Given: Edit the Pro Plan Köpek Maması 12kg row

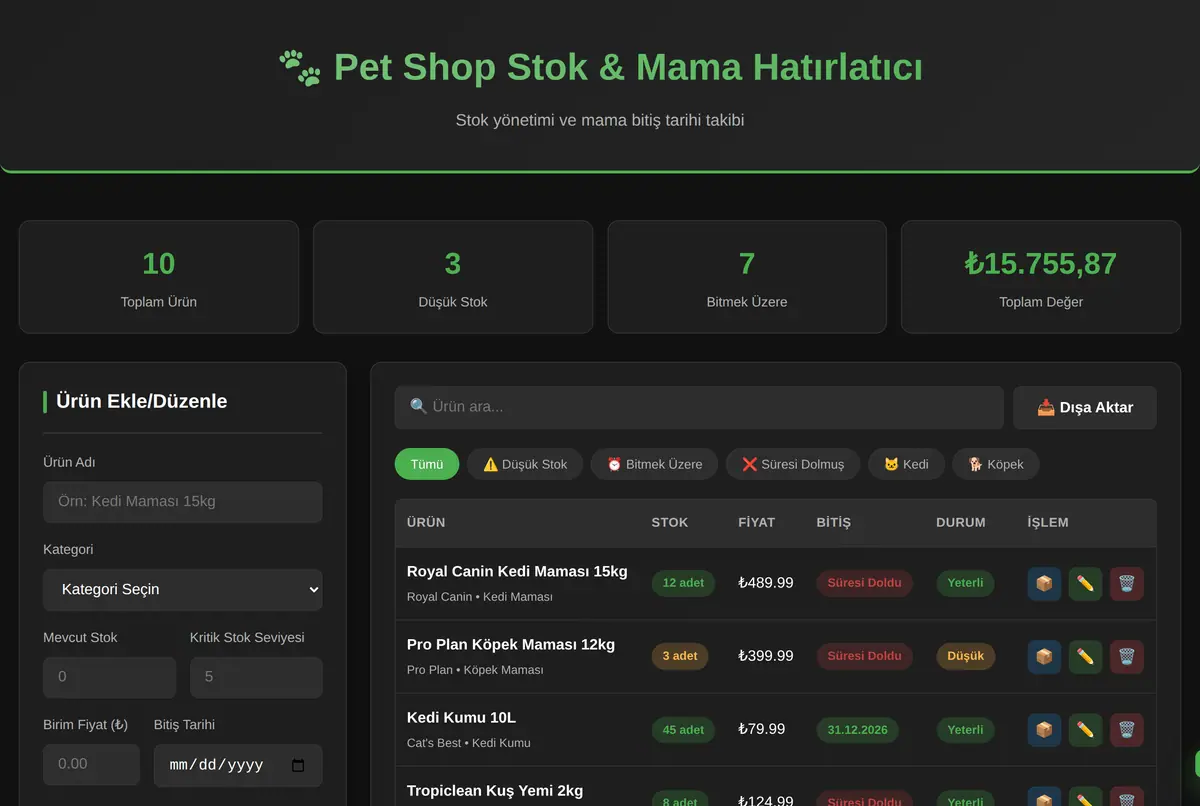Looking at the screenshot, I should pos(1085,657).
